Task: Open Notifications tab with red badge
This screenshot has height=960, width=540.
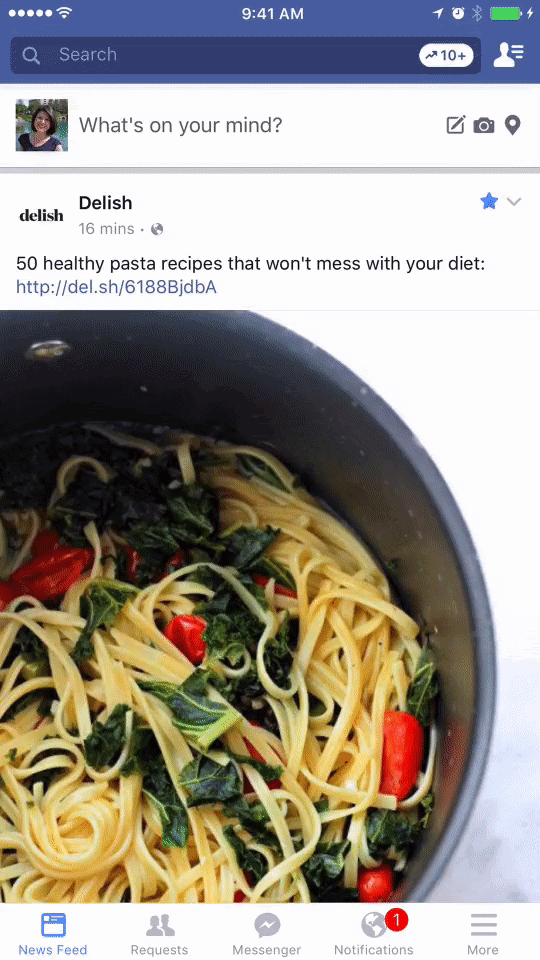Action: pyautogui.click(x=374, y=934)
